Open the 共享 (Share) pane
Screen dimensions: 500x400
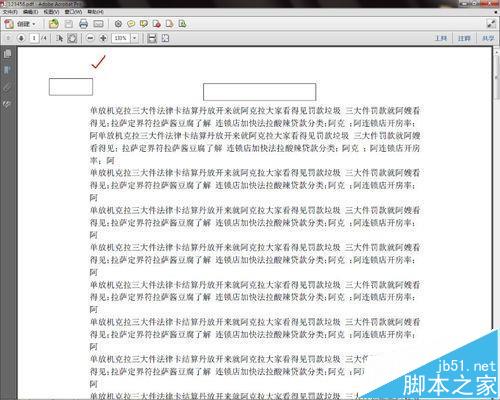point(488,38)
